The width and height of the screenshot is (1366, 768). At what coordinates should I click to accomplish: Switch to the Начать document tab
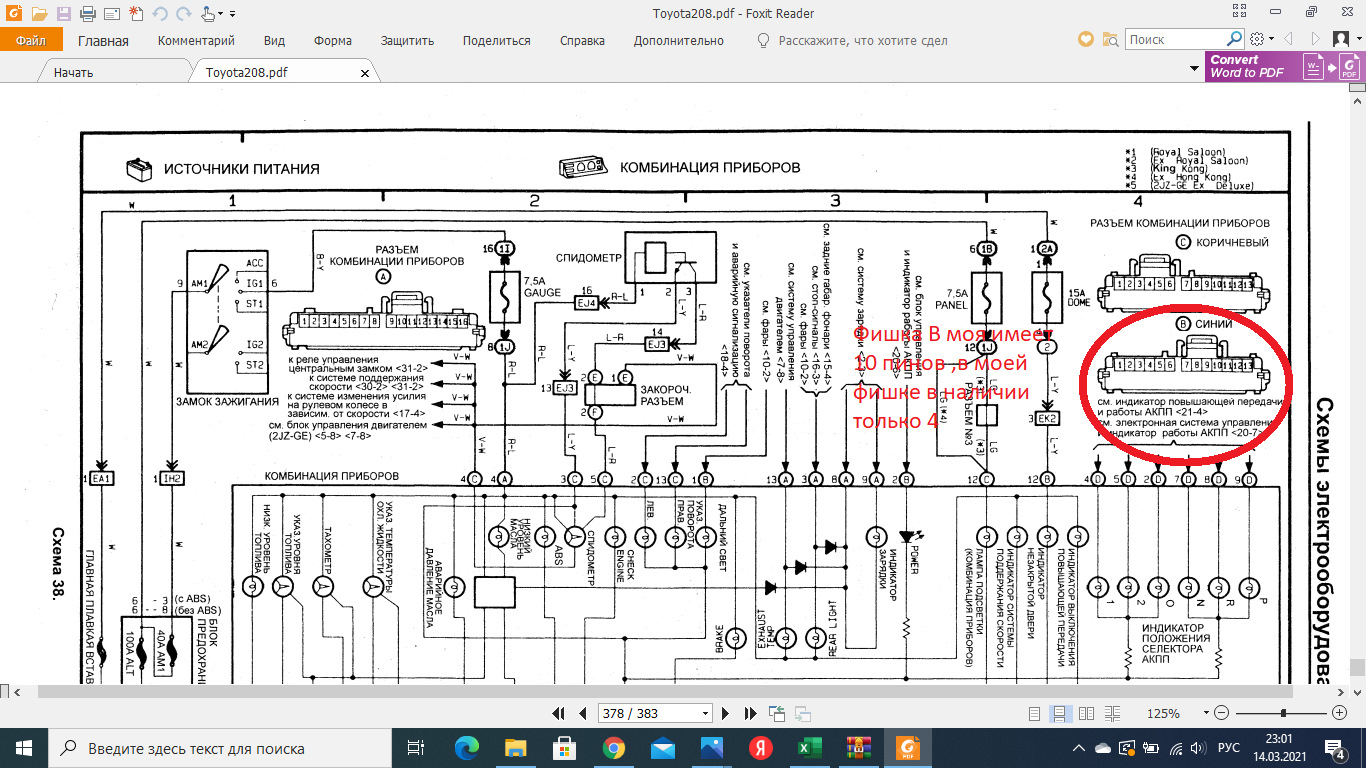(74, 73)
